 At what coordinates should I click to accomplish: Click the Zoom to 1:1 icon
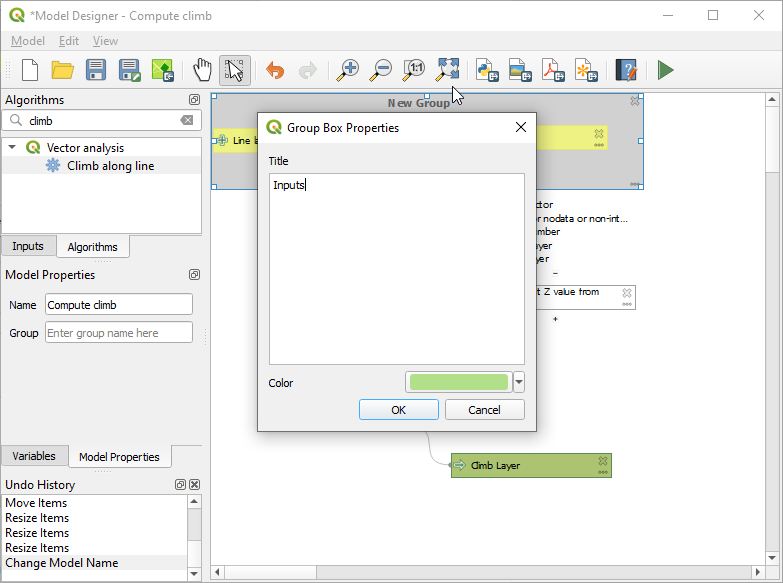(x=414, y=70)
